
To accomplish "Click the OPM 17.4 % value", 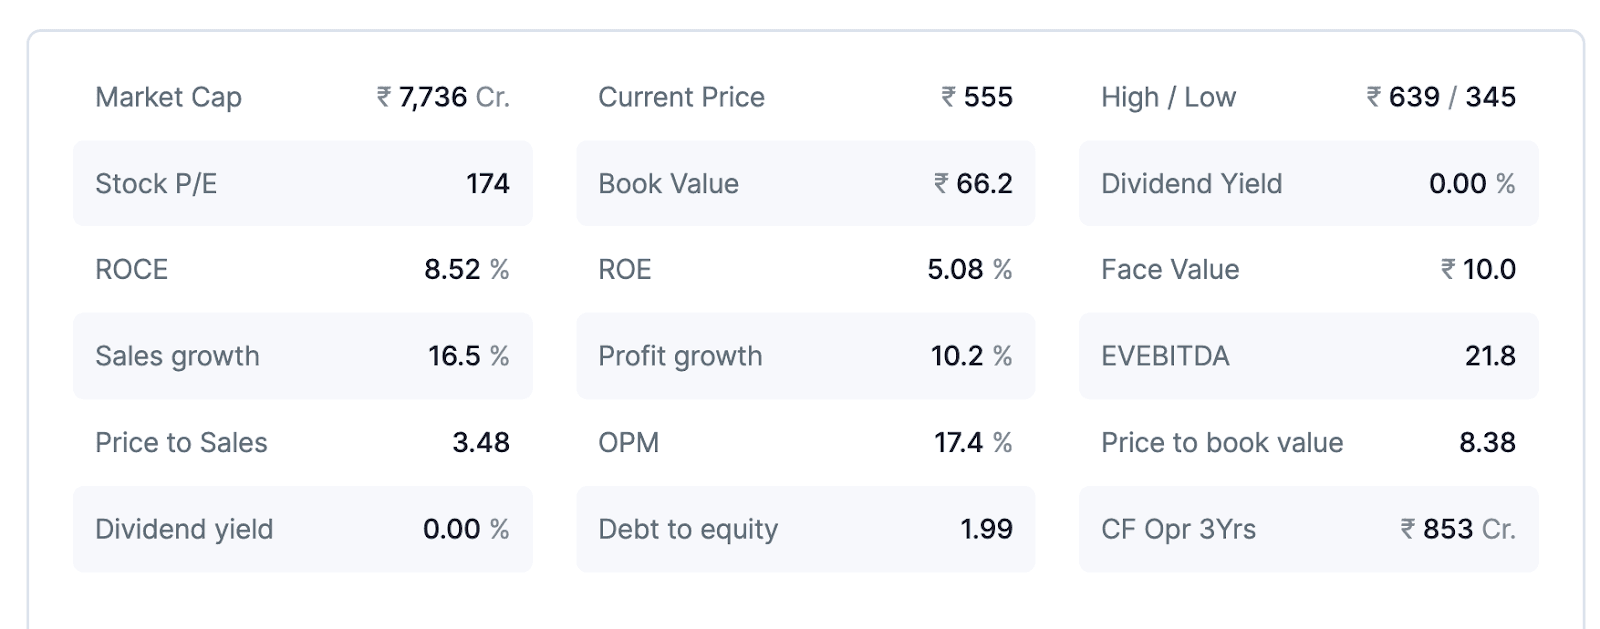I will pos(972,443).
